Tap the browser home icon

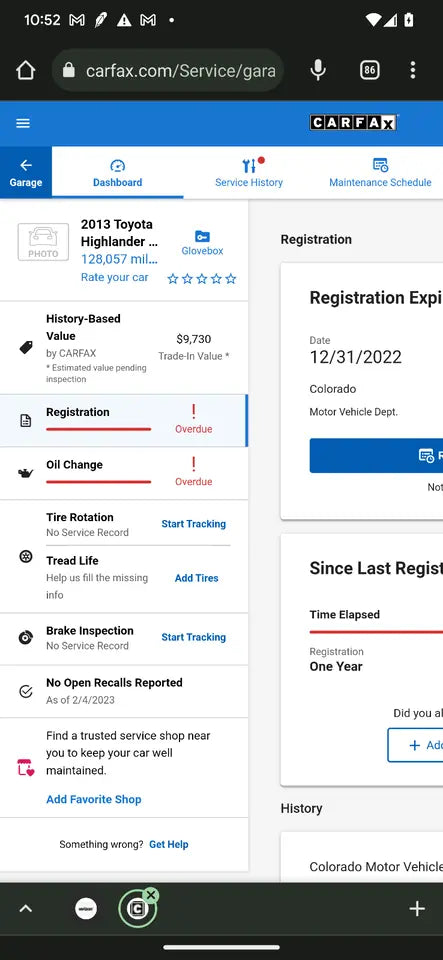[x=25, y=70]
